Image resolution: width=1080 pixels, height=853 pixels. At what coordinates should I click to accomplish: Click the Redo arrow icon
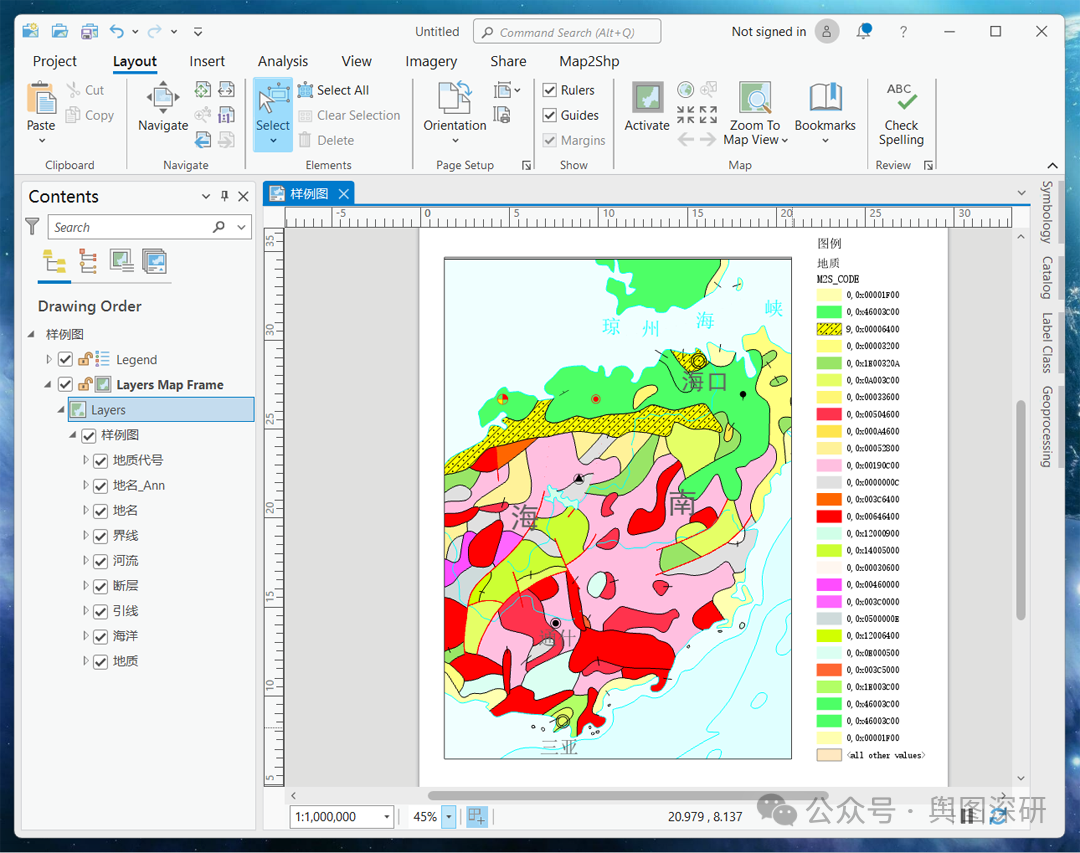tap(155, 31)
